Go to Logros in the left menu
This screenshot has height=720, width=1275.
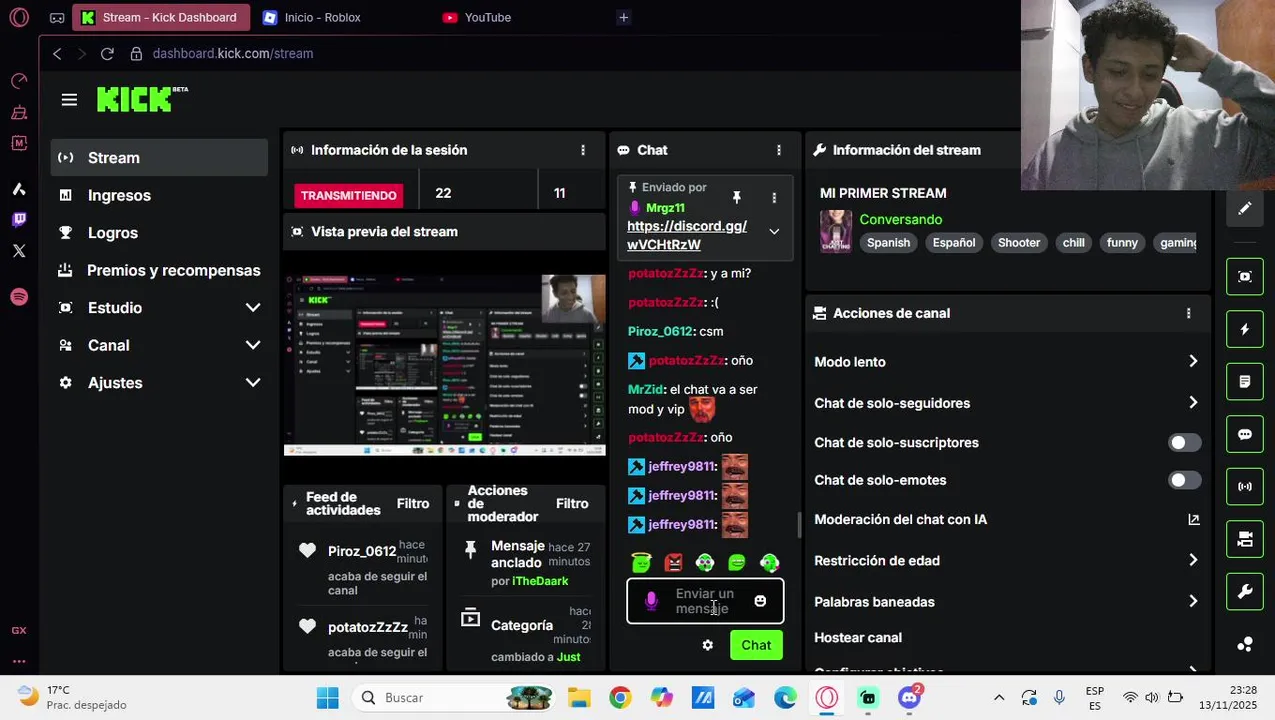click(x=159, y=233)
